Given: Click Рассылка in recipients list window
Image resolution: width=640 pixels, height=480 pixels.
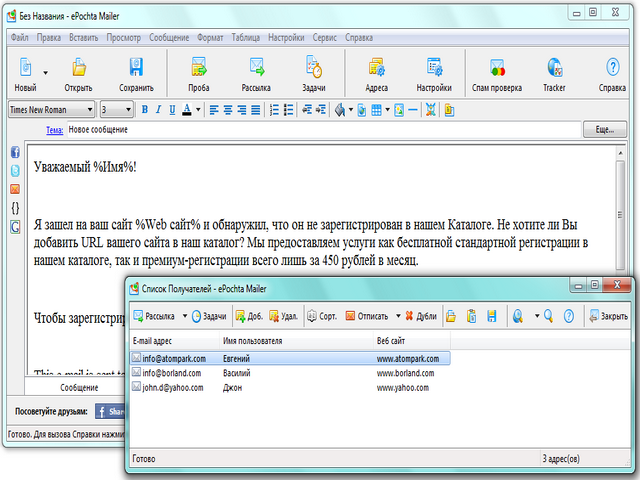Looking at the screenshot, I should click(155, 316).
